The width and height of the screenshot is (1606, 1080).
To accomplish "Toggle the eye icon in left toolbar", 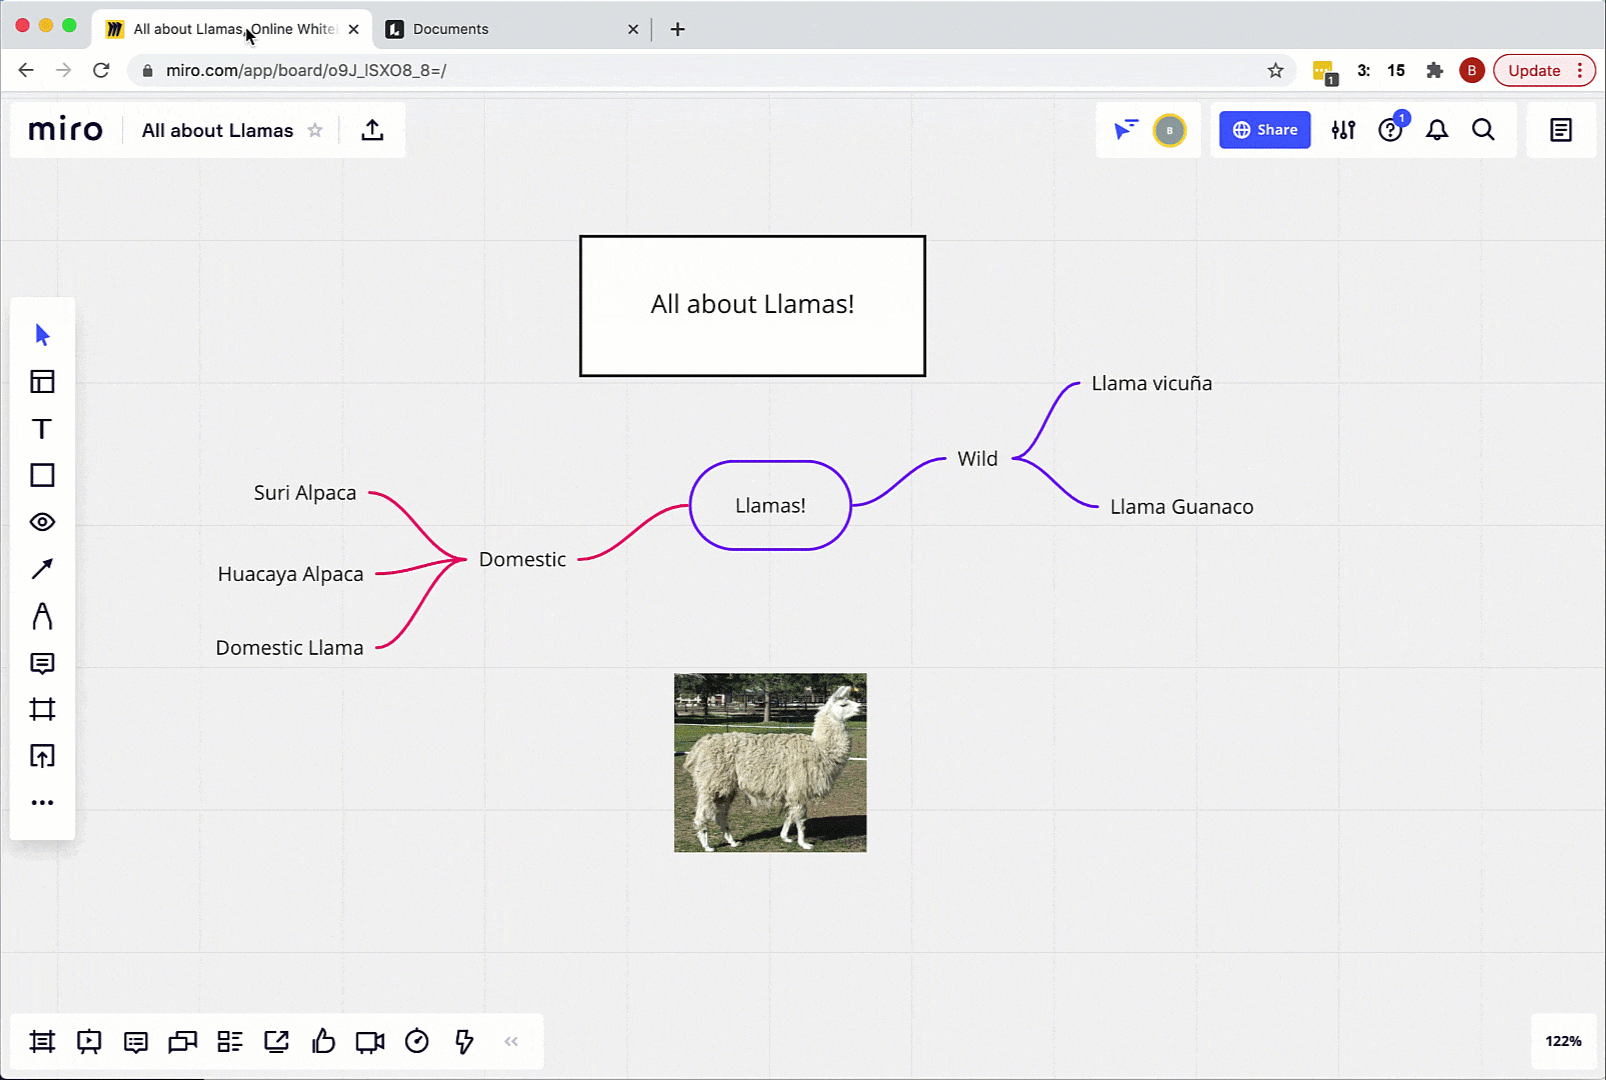I will [42, 522].
